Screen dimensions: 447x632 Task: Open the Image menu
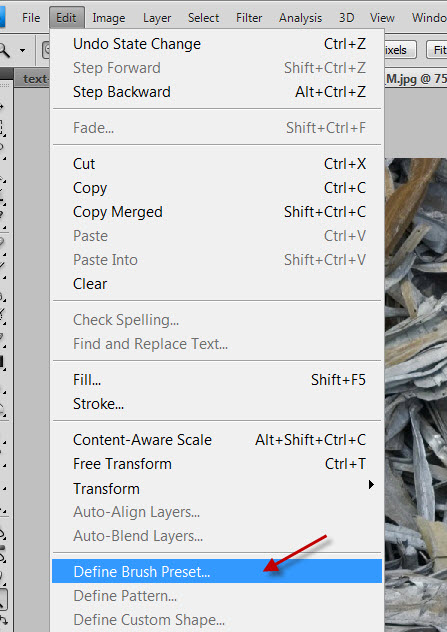(x=109, y=18)
